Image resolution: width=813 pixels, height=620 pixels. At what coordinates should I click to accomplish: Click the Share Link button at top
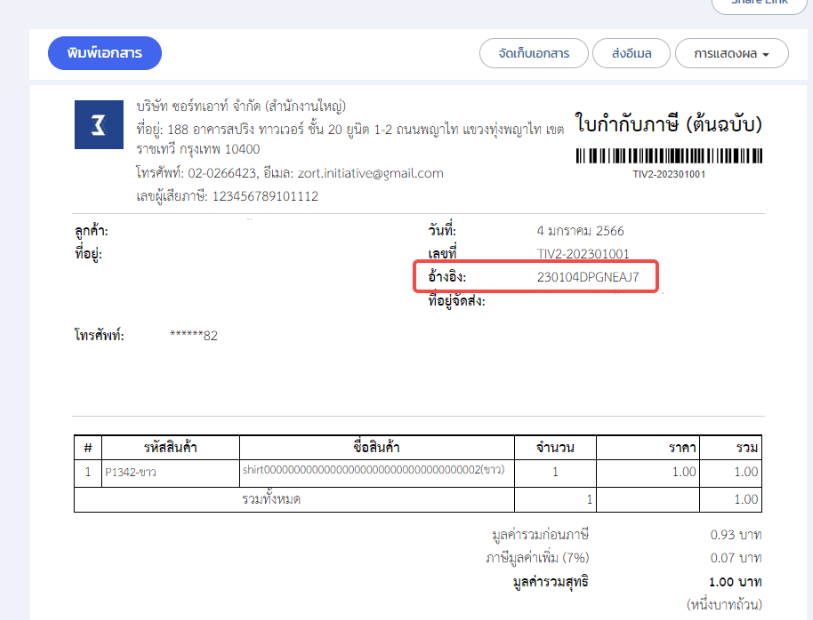coord(759,3)
